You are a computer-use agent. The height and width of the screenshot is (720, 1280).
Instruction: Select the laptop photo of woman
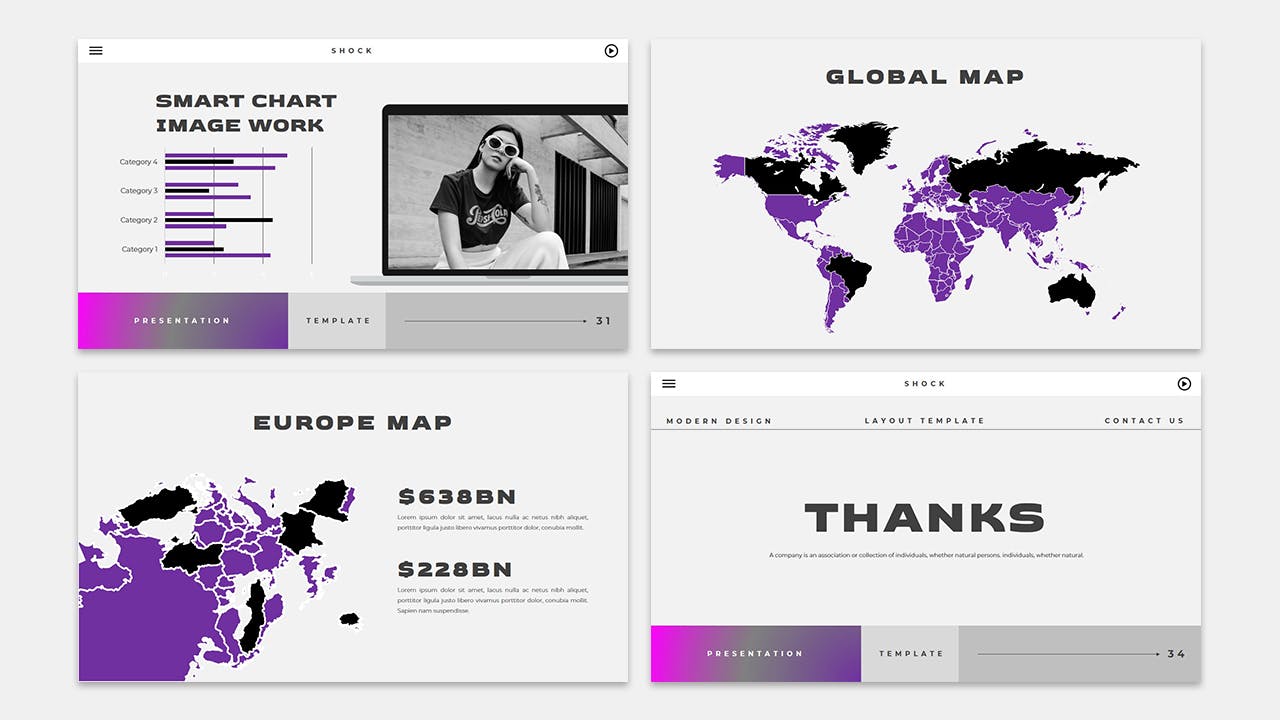click(507, 192)
